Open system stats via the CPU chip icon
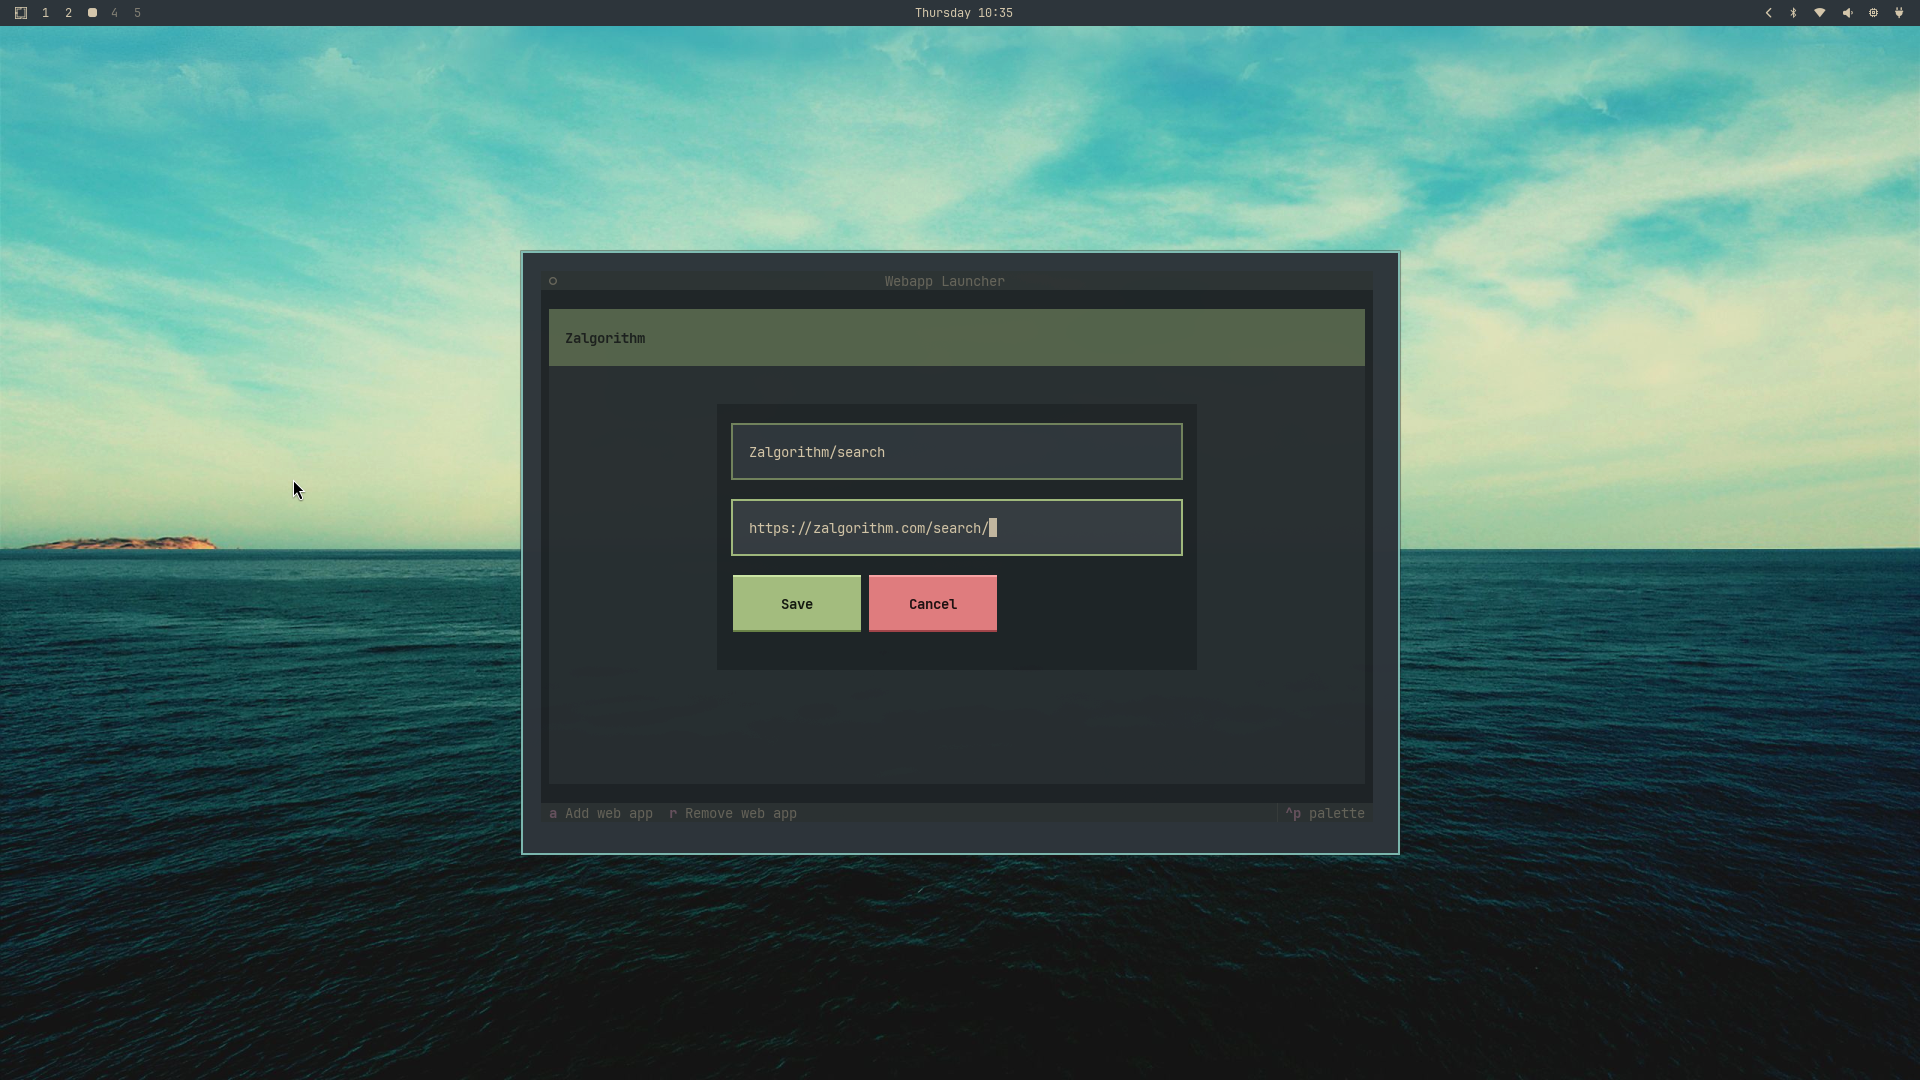Viewport: 1920px width, 1080px height. [1872, 13]
